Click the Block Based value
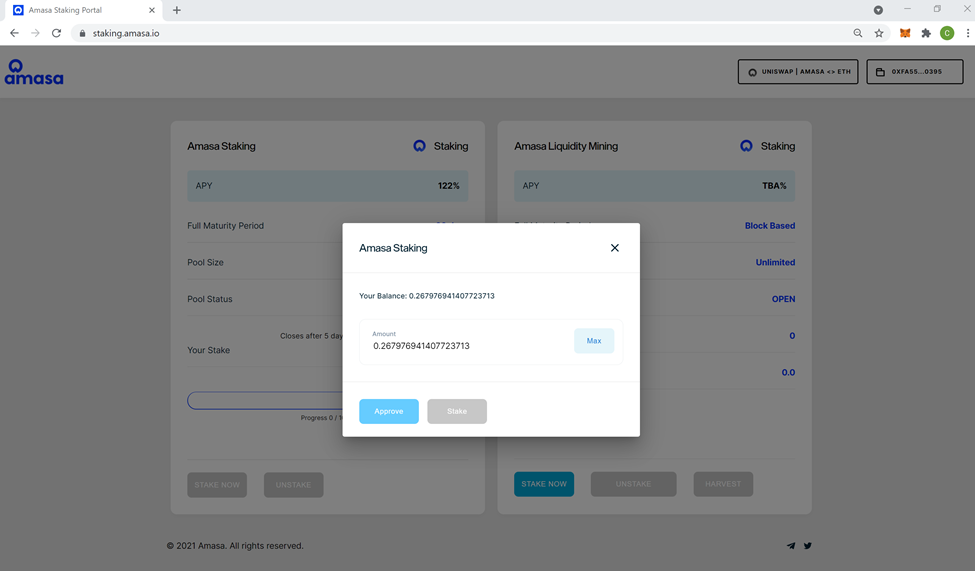Screen dimensions: 975x571 tap(770, 226)
